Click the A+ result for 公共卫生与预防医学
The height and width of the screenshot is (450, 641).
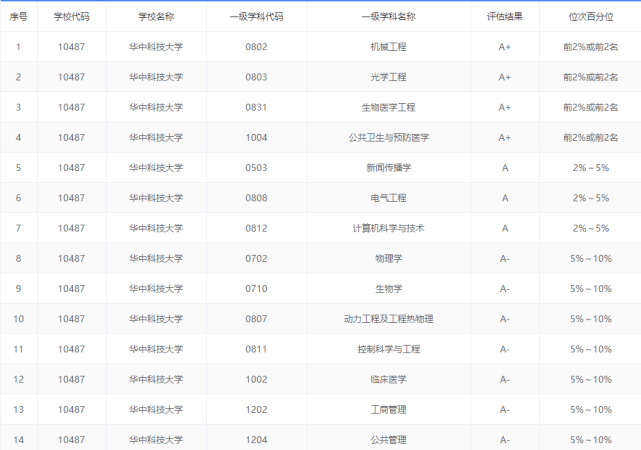[x=505, y=138]
